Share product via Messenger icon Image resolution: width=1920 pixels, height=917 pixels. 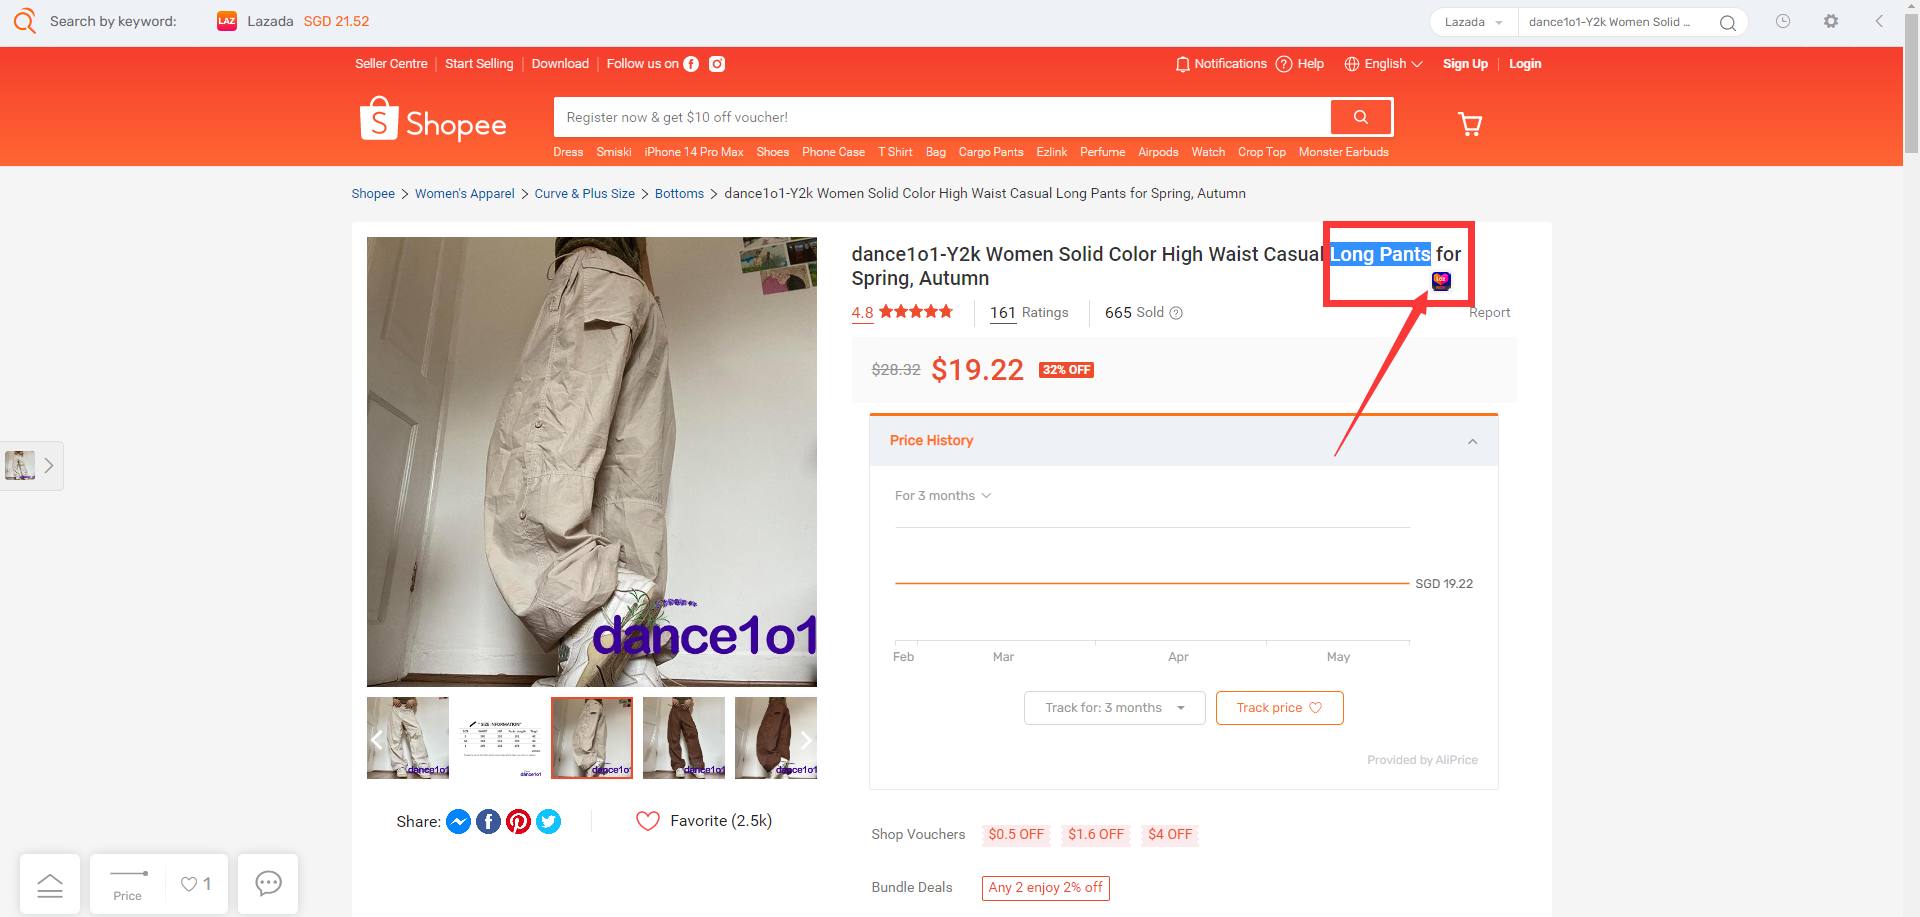(x=458, y=821)
